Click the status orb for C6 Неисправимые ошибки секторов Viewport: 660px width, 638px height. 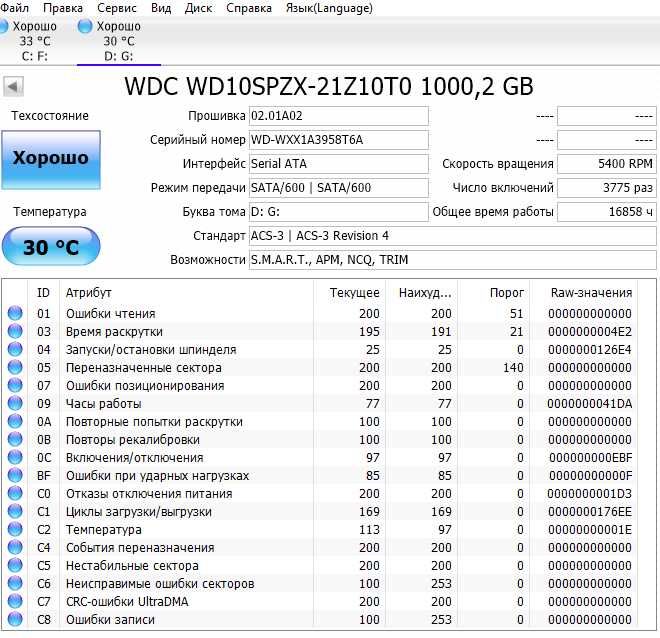click(x=15, y=583)
